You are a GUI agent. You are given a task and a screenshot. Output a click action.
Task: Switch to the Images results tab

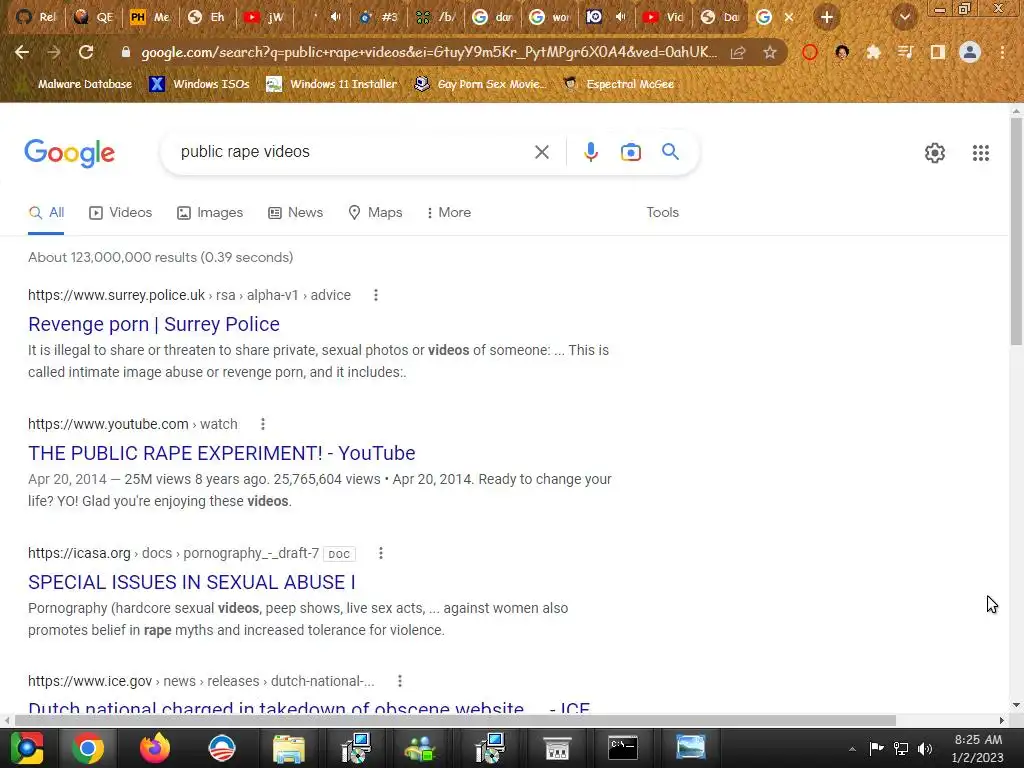click(x=210, y=212)
